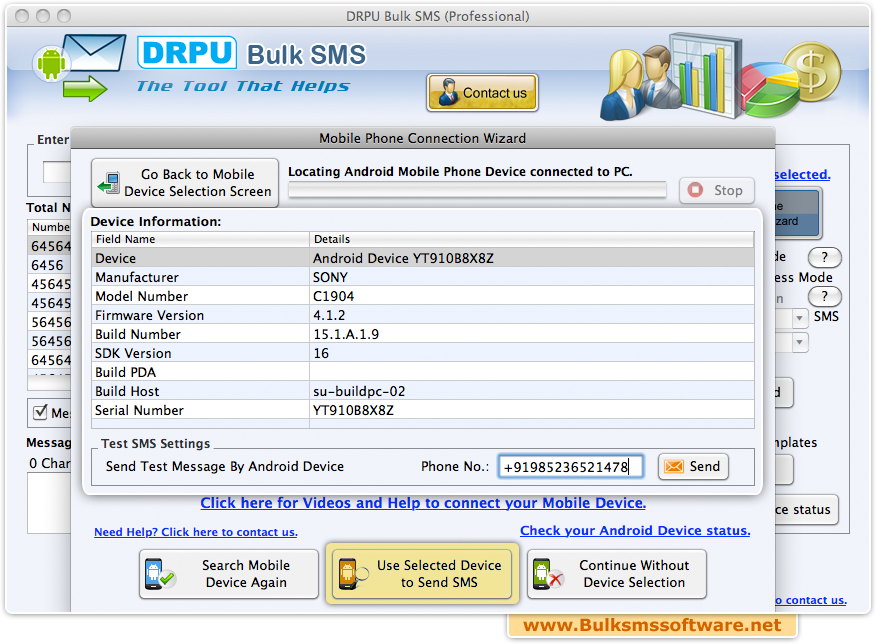The image size is (876, 644).
Task: Select the Build PDA row
Action: coord(423,372)
